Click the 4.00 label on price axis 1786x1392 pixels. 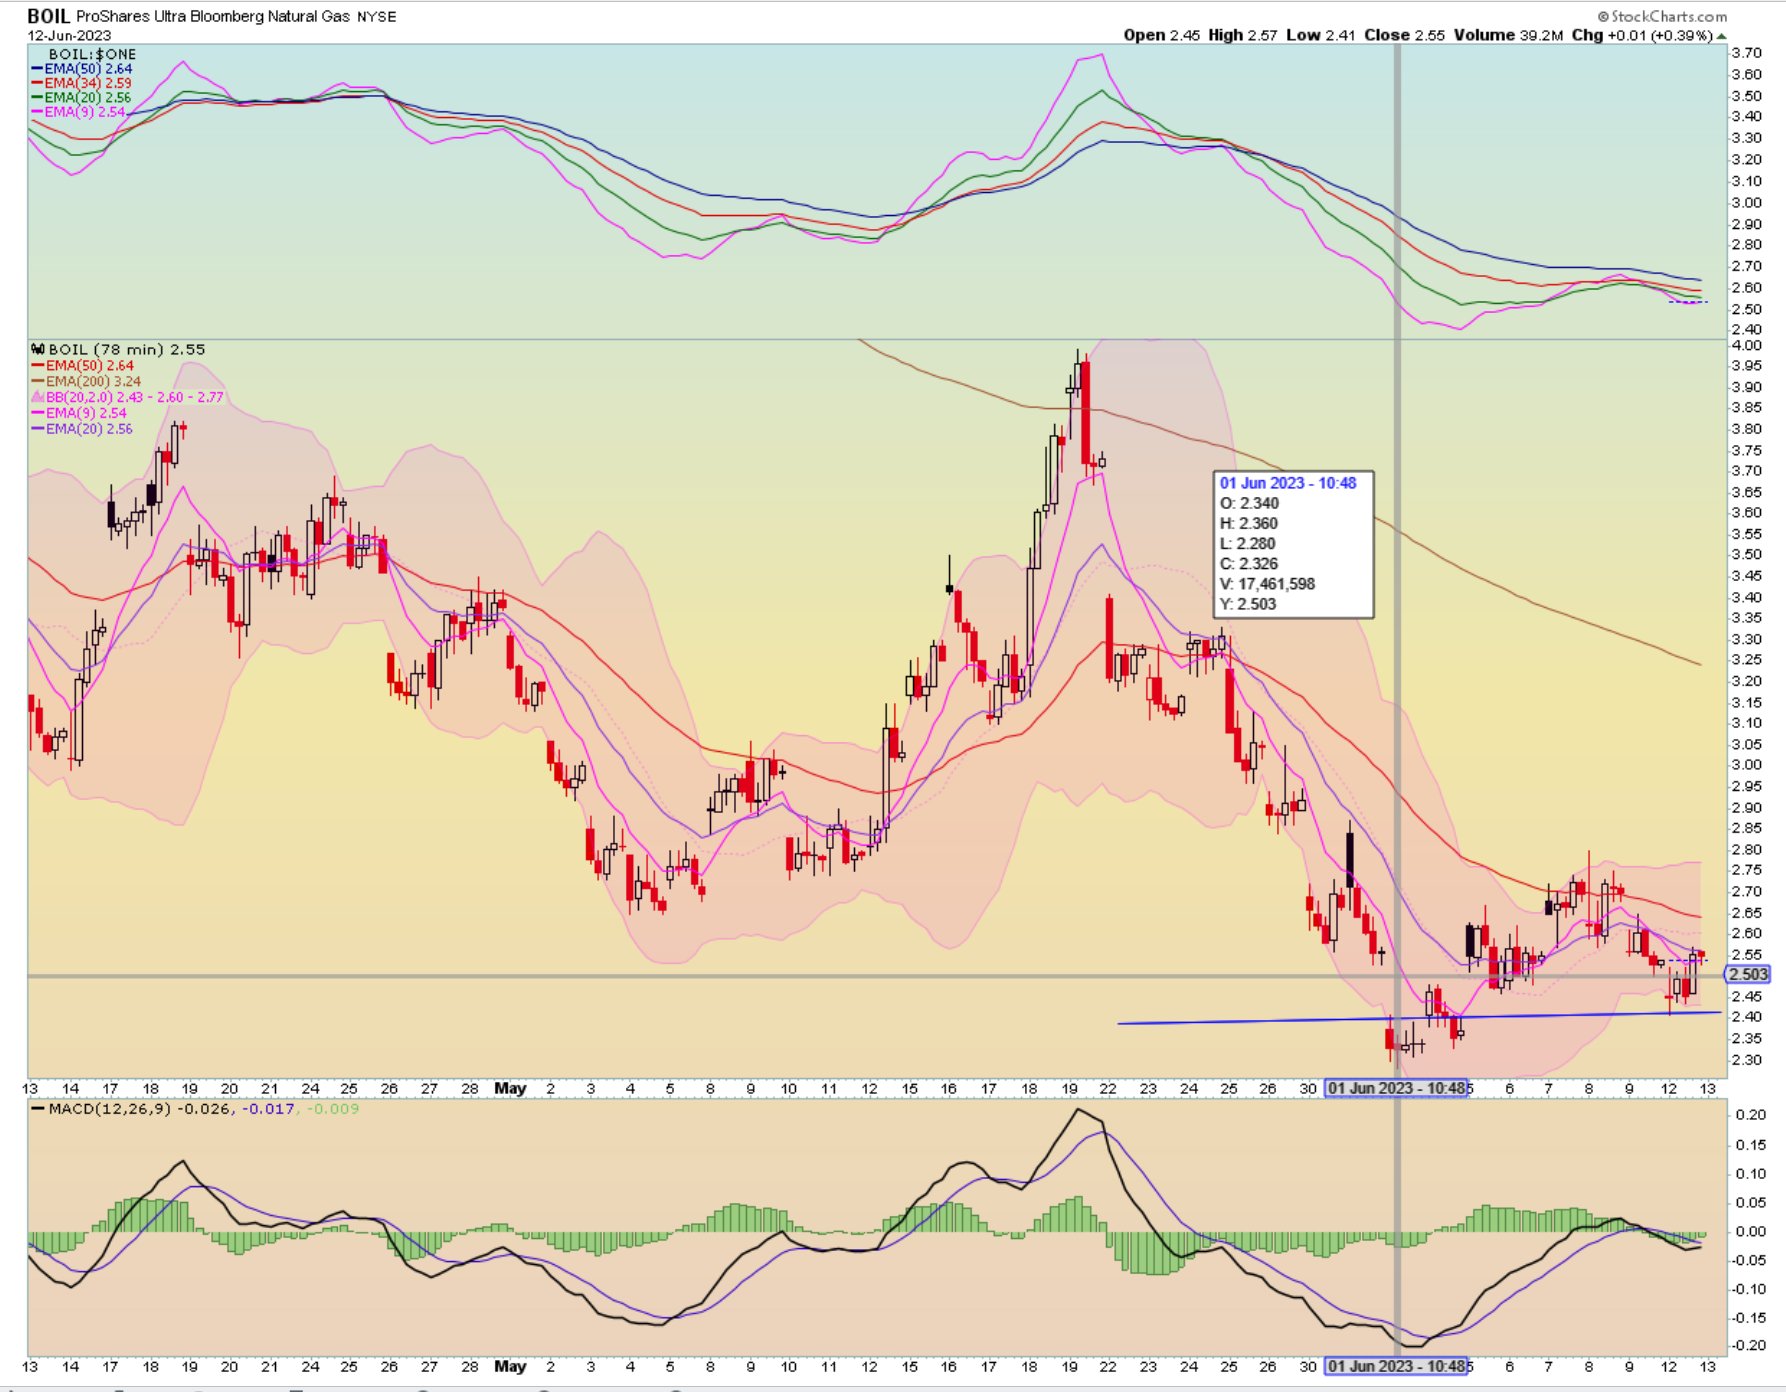[1746, 345]
